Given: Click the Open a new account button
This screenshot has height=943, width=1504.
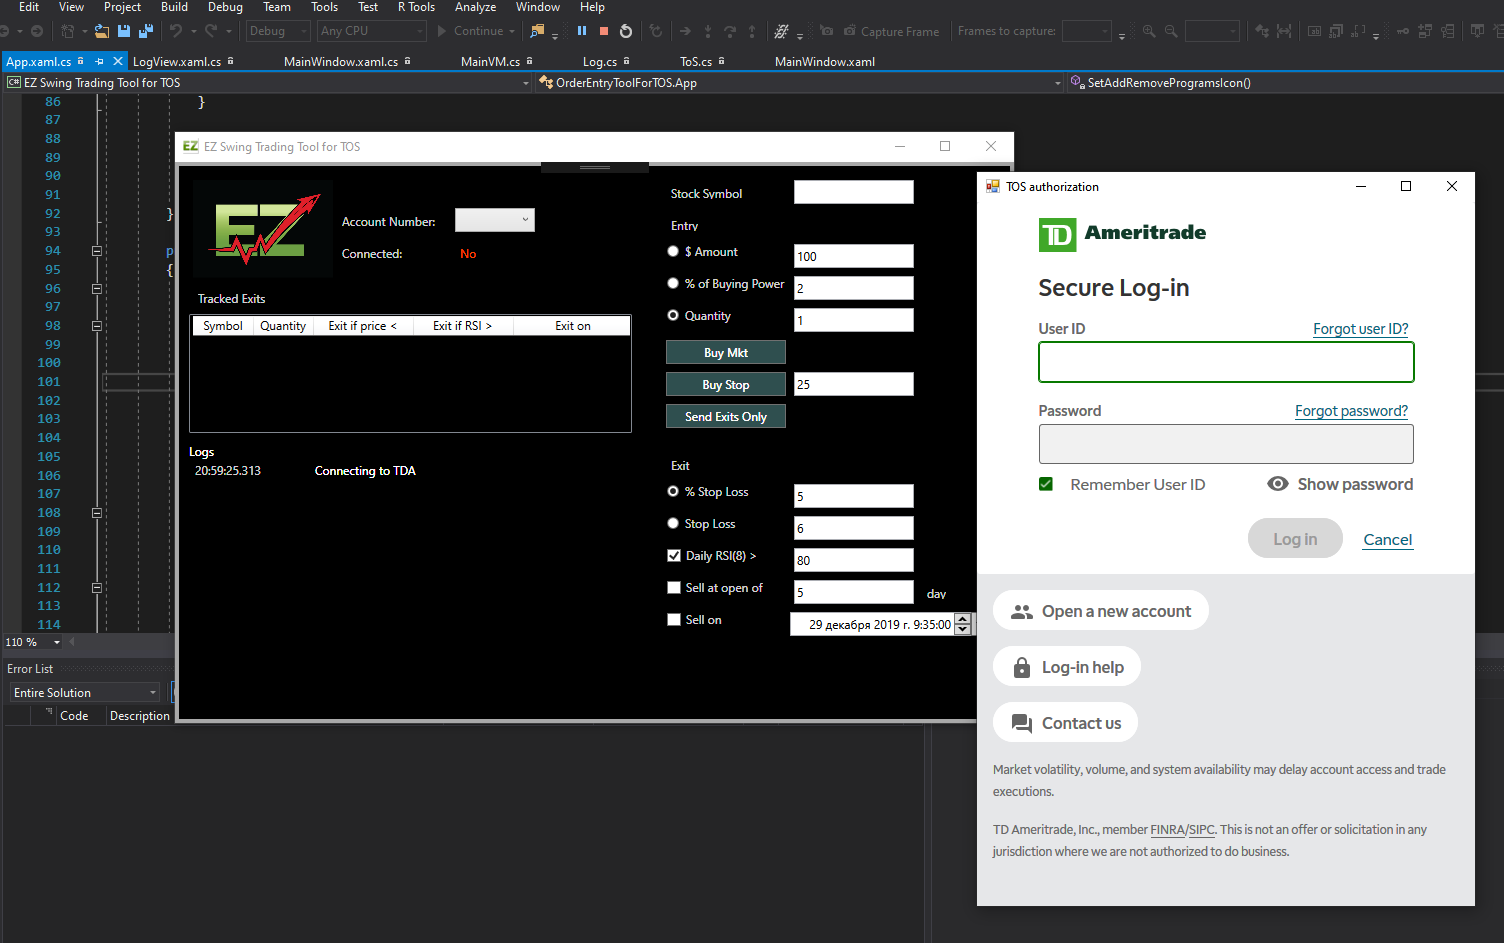Looking at the screenshot, I should (x=1101, y=611).
